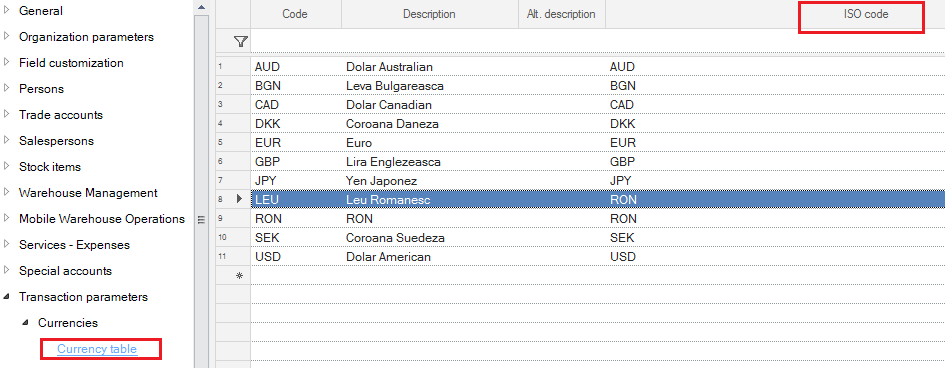The width and height of the screenshot is (945, 368).
Task: Click the Yen Japonez description cell
Action: pos(430,181)
